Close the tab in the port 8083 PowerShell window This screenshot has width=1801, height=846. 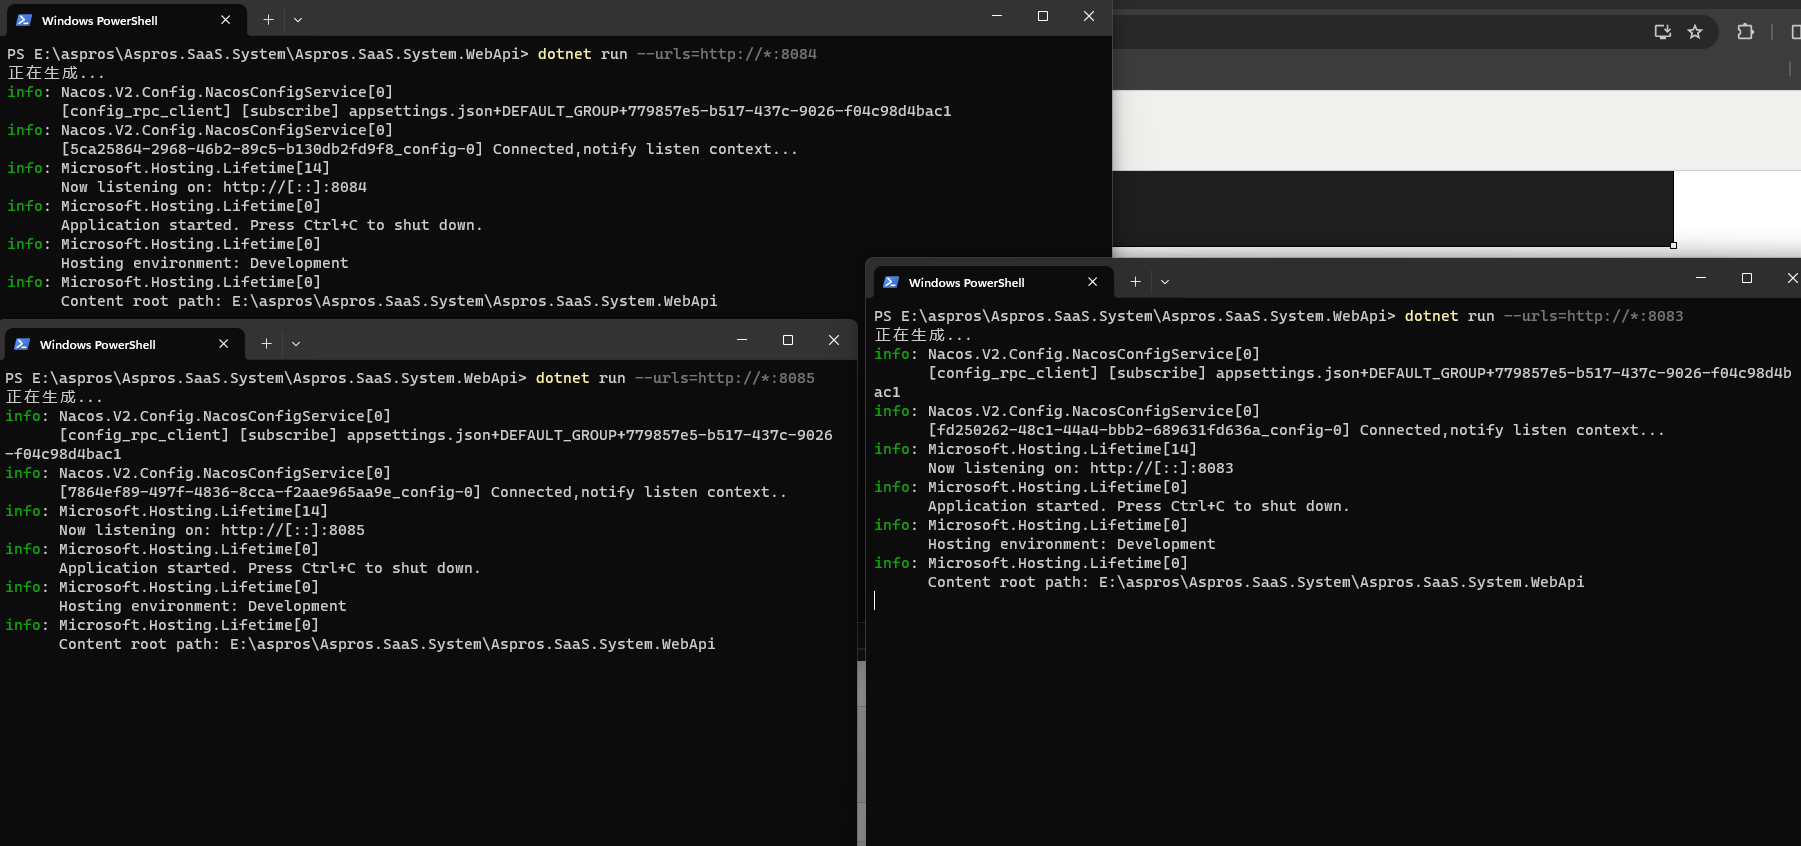[x=1093, y=283]
